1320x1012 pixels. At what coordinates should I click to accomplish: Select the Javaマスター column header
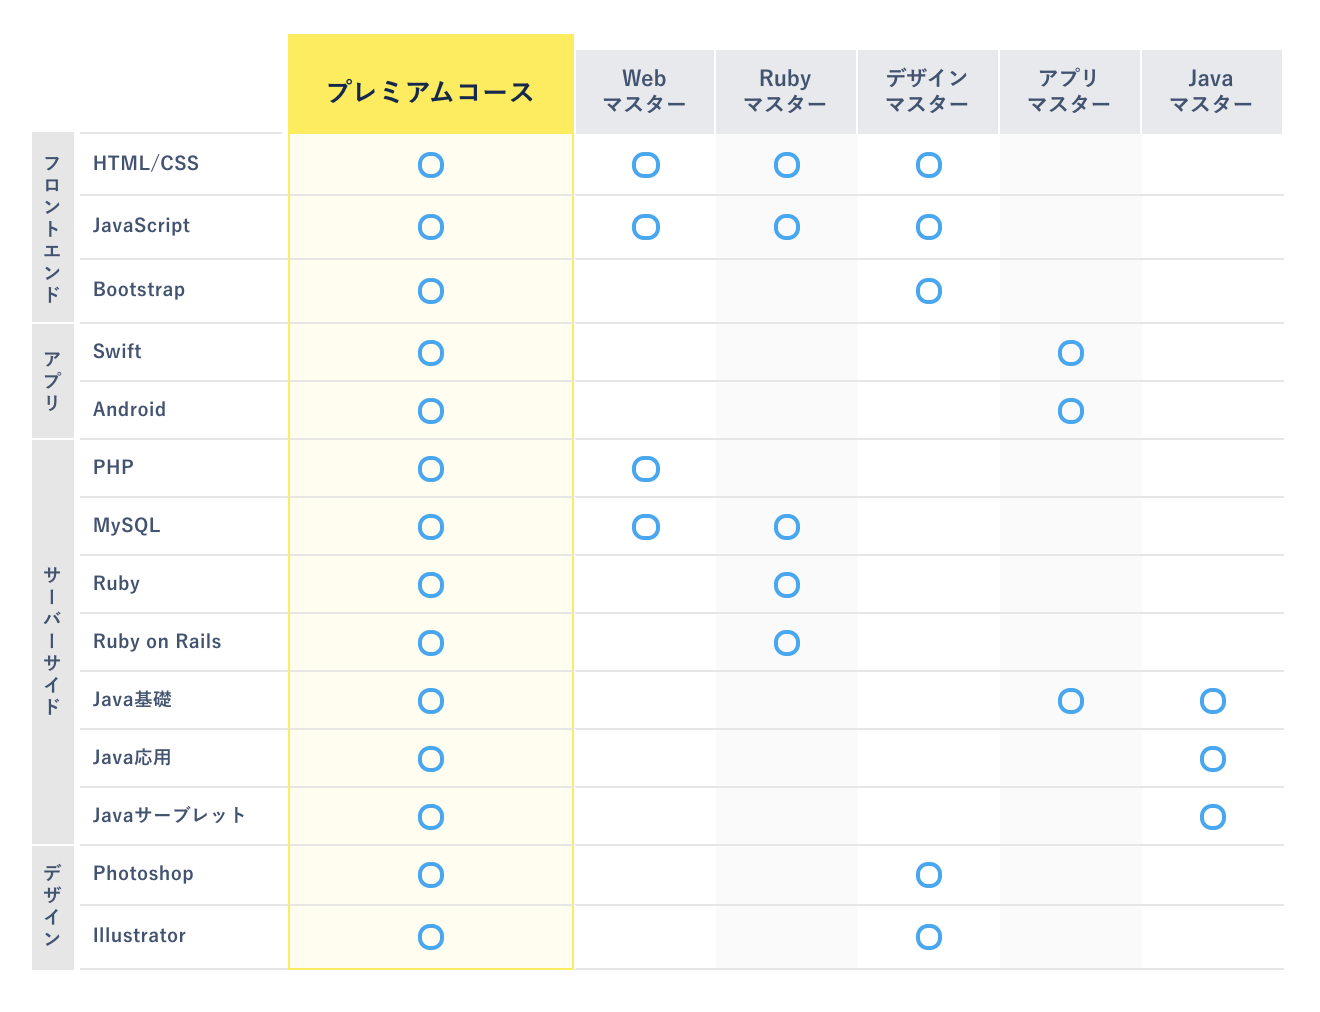(x=1212, y=91)
